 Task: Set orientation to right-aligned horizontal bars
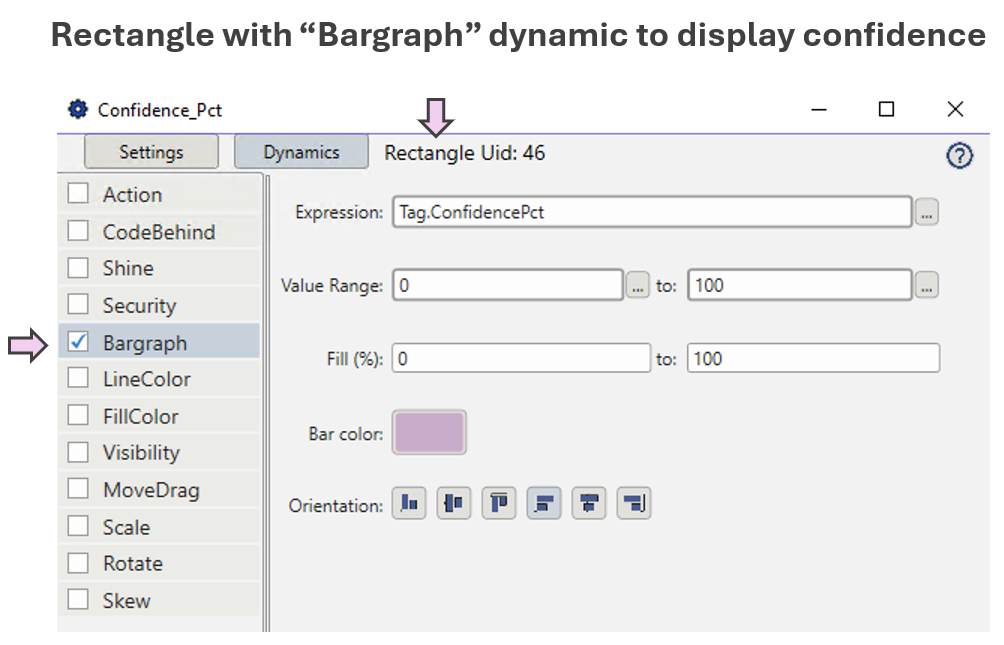click(634, 504)
